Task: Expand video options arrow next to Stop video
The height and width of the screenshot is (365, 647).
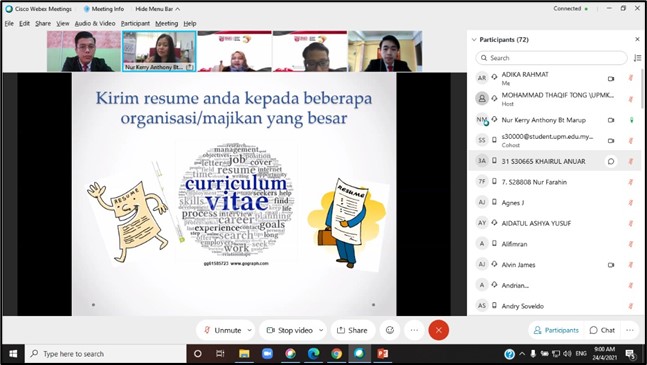Action: [x=321, y=330]
